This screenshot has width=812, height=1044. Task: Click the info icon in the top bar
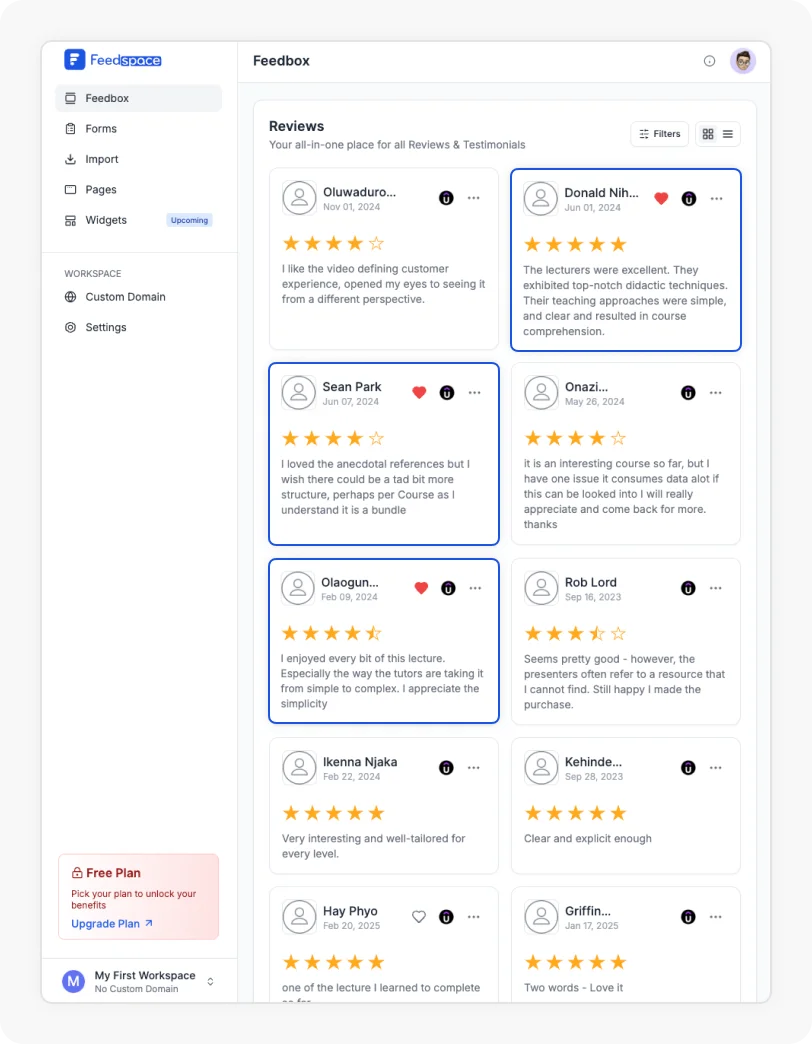[710, 61]
